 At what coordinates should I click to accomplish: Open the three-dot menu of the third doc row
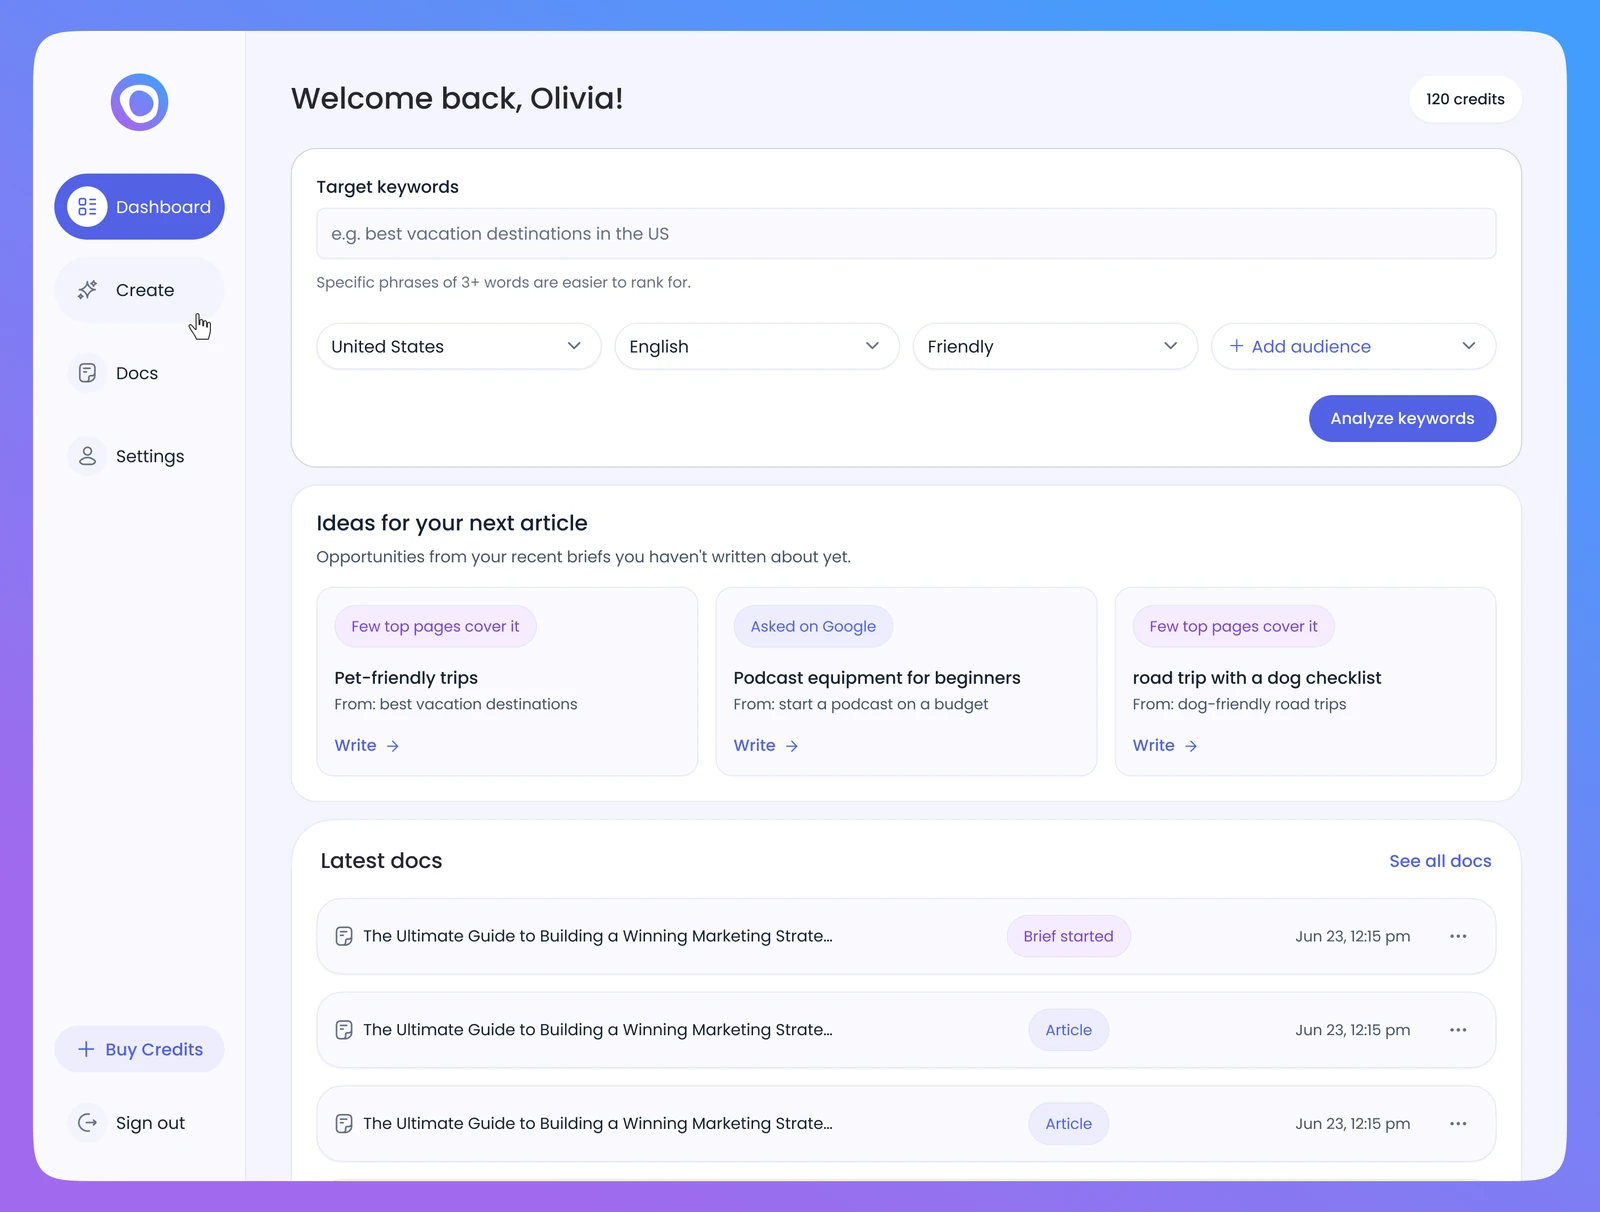click(1458, 1124)
